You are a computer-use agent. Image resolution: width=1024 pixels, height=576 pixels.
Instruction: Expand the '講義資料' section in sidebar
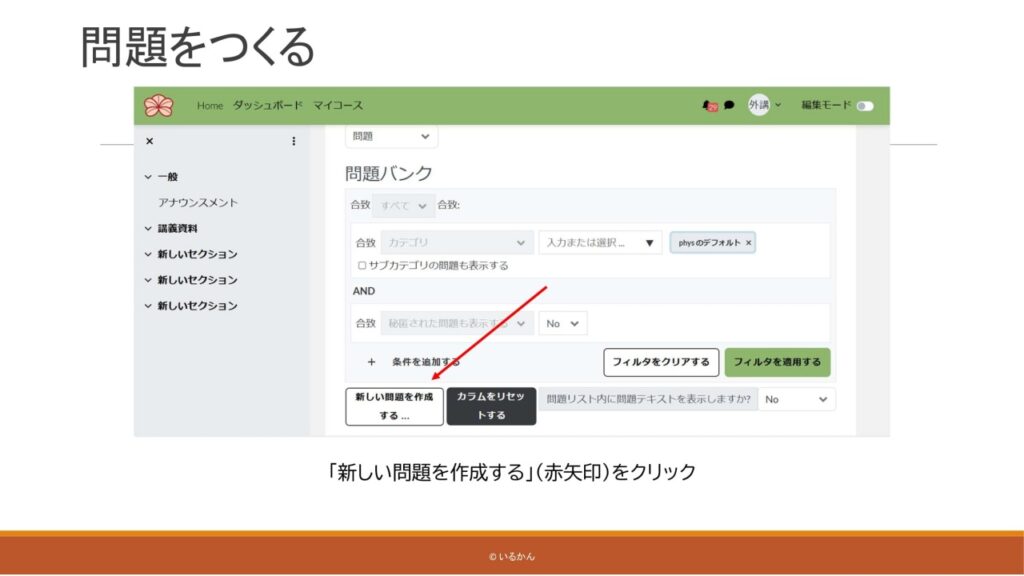point(148,228)
